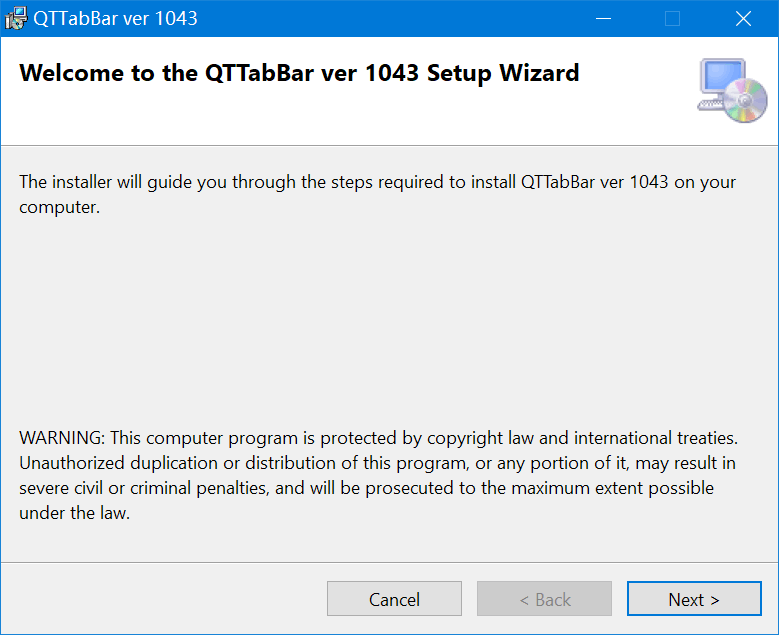The height and width of the screenshot is (635, 779).
Task: Click blank footer area left of Cancel
Action: tap(164, 599)
